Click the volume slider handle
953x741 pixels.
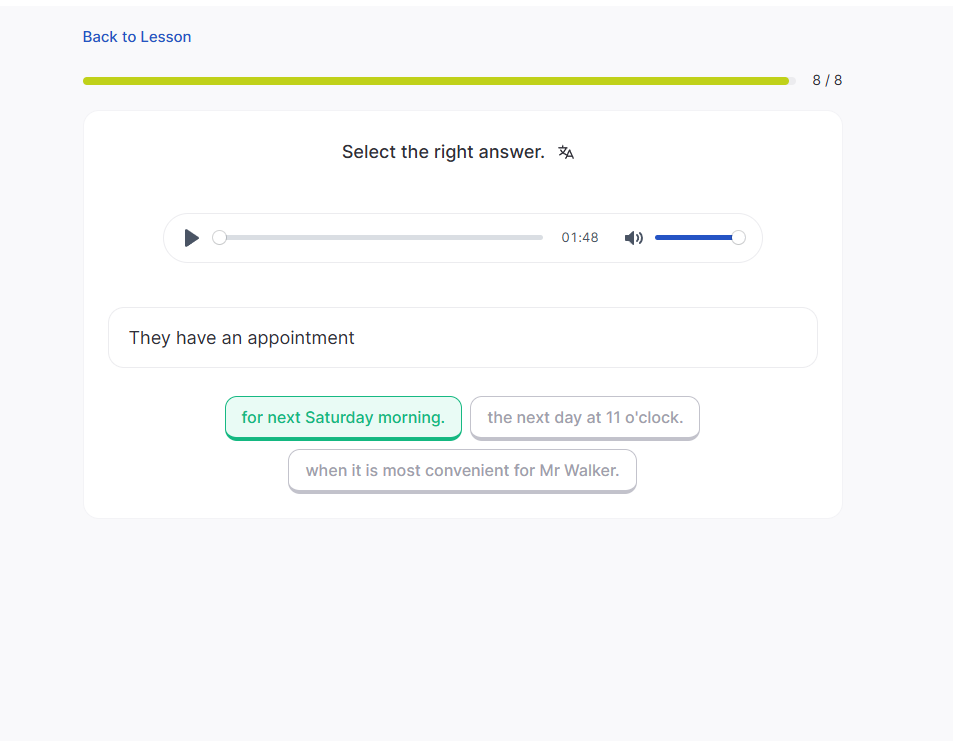click(738, 238)
